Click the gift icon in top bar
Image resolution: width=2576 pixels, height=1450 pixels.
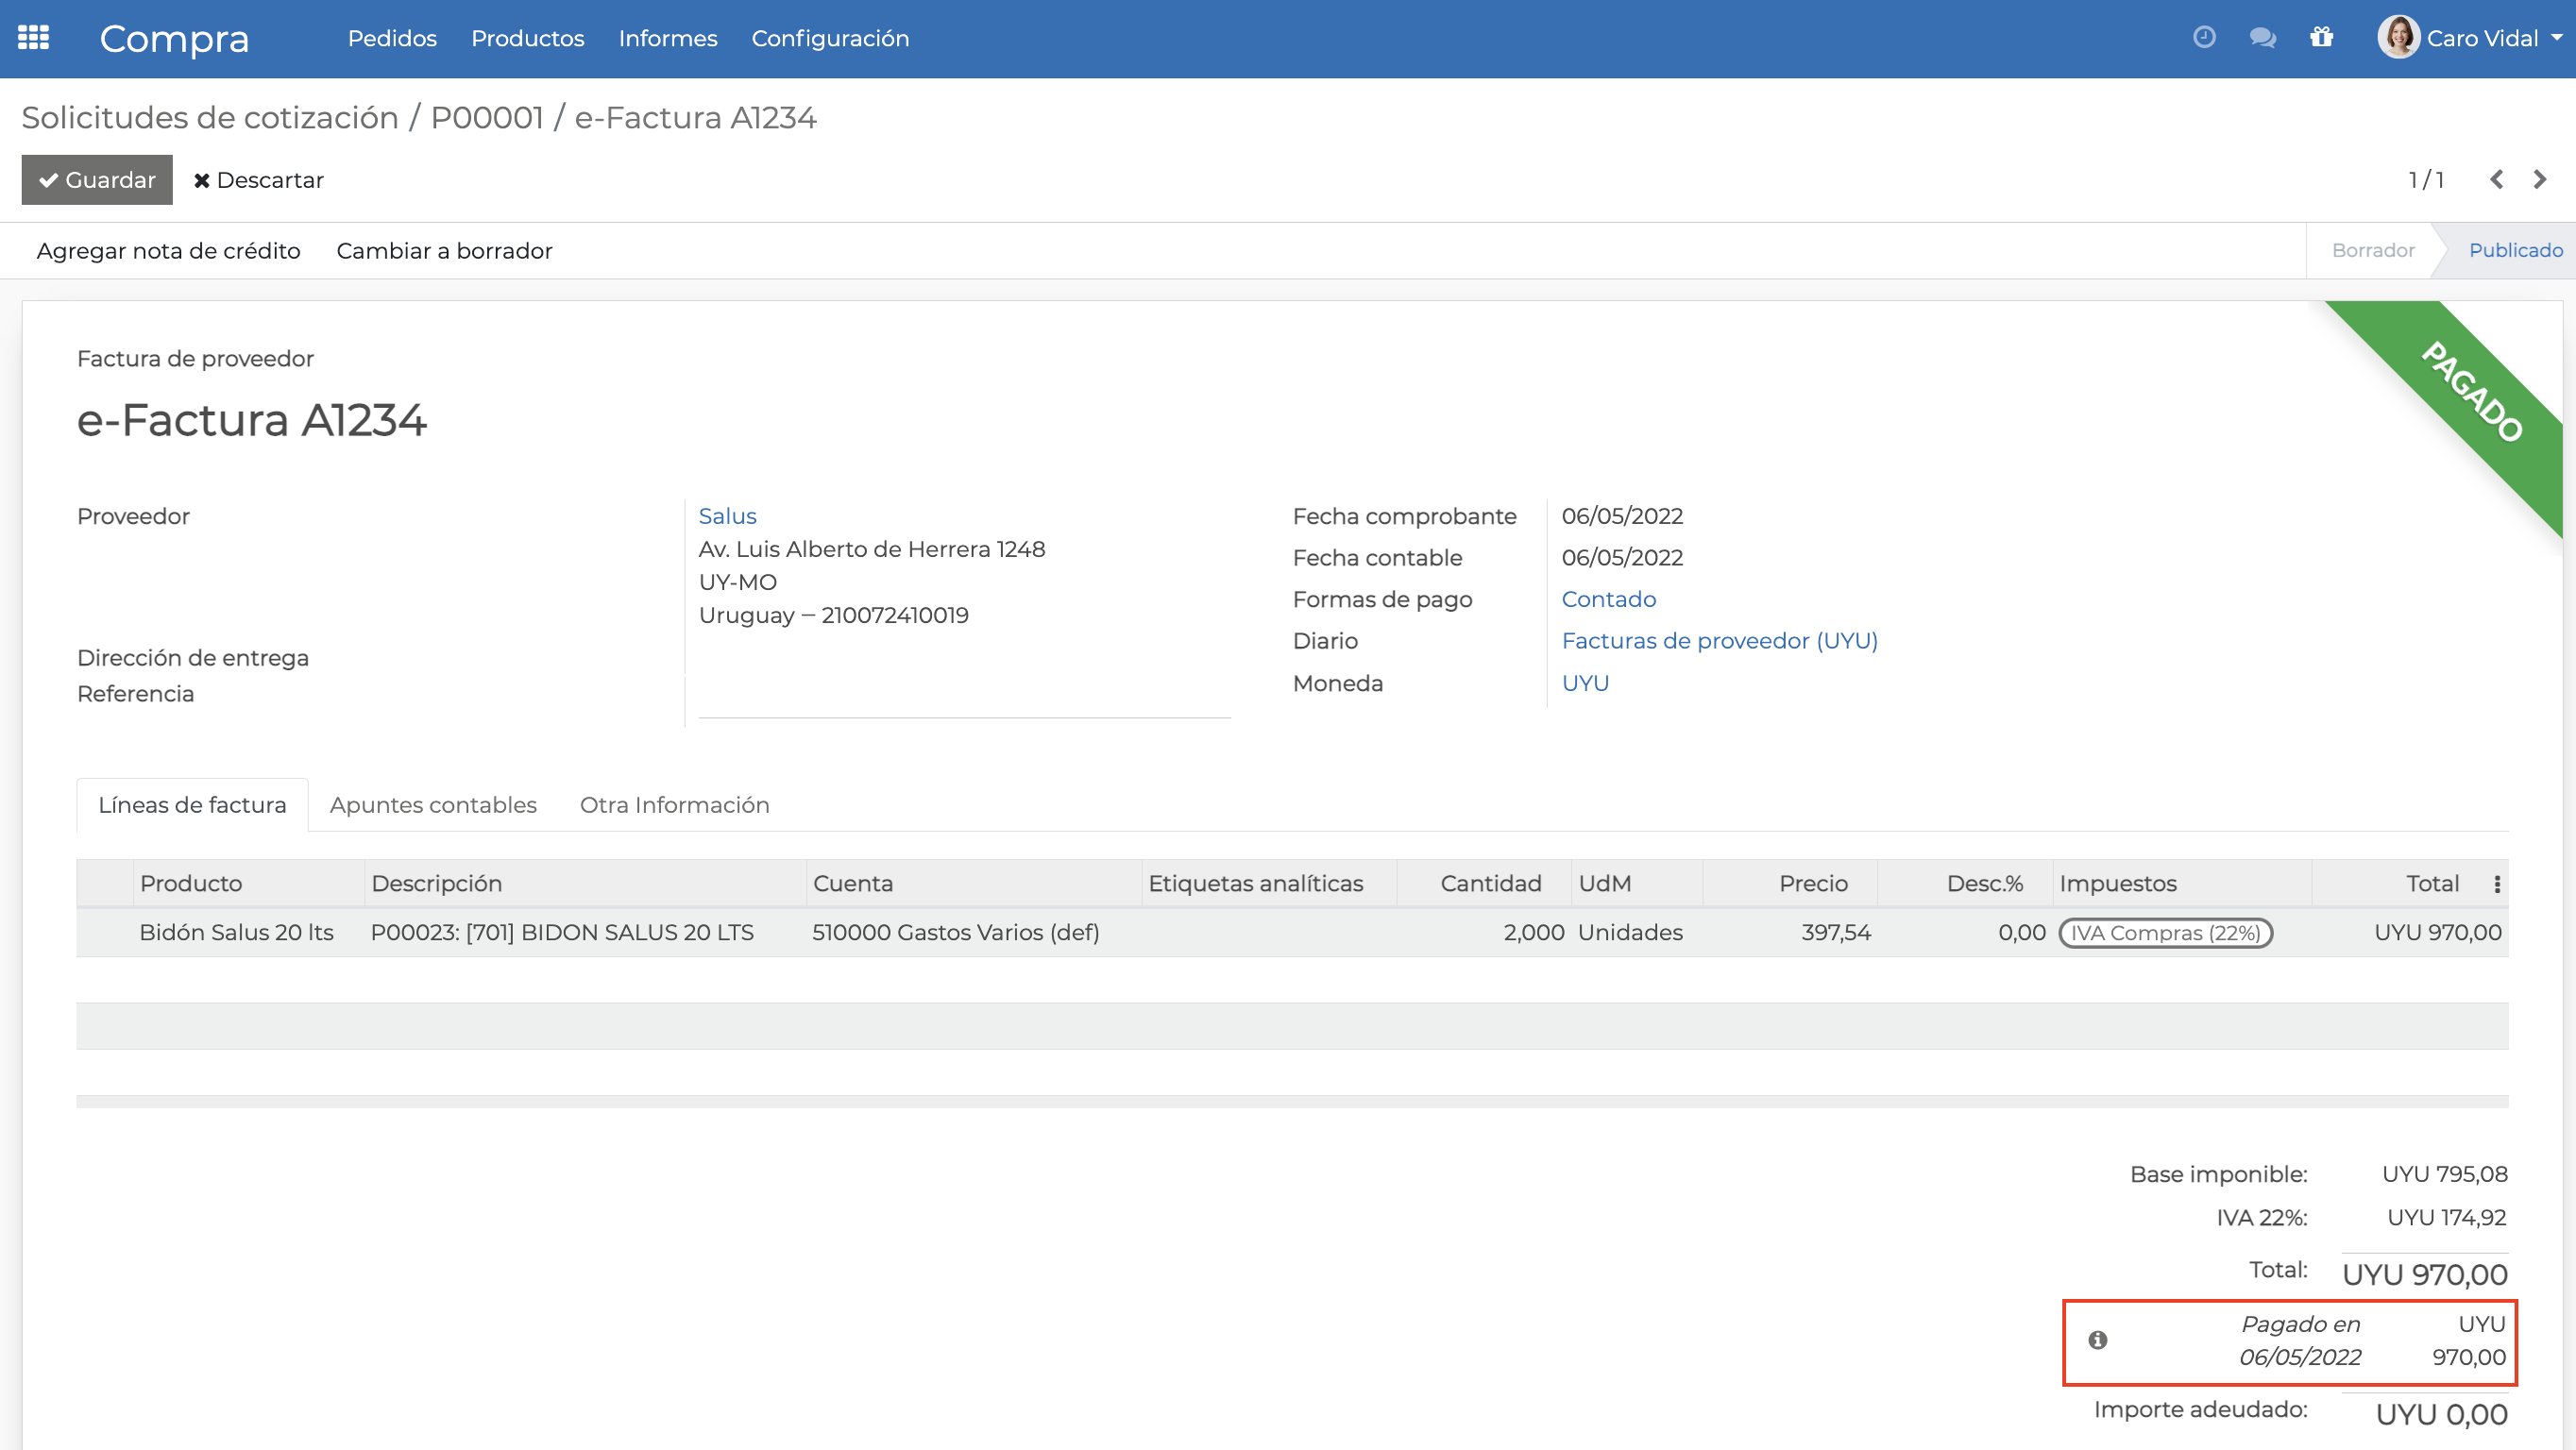point(2321,38)
